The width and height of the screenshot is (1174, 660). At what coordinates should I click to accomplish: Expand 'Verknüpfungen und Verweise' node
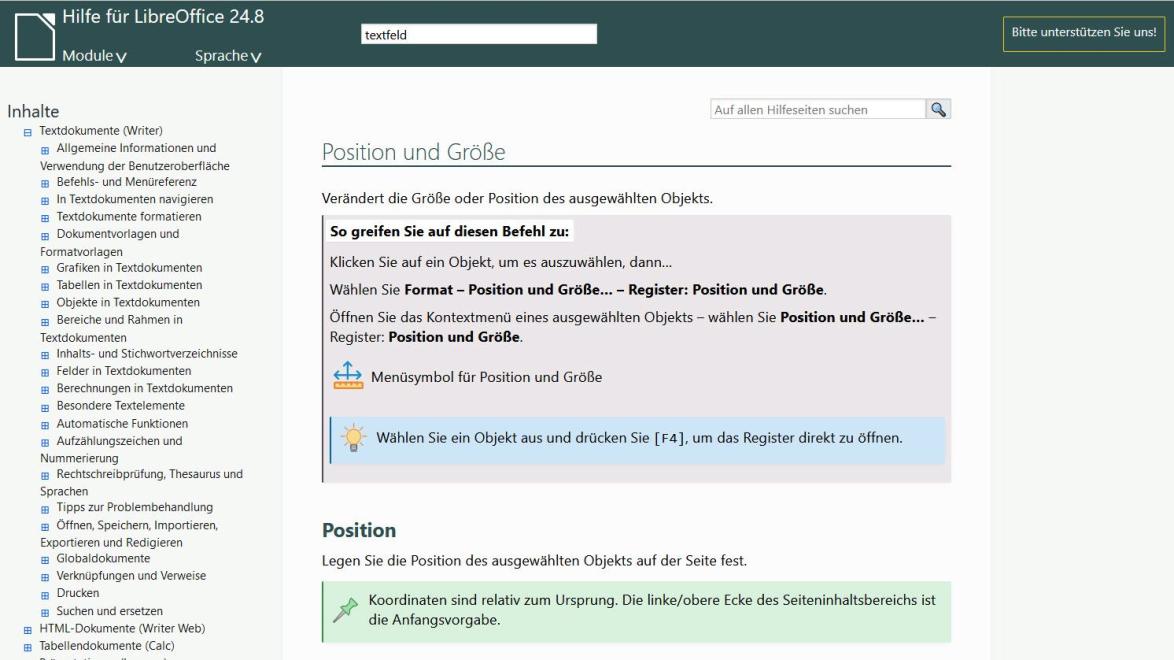(x=45, y=578)
